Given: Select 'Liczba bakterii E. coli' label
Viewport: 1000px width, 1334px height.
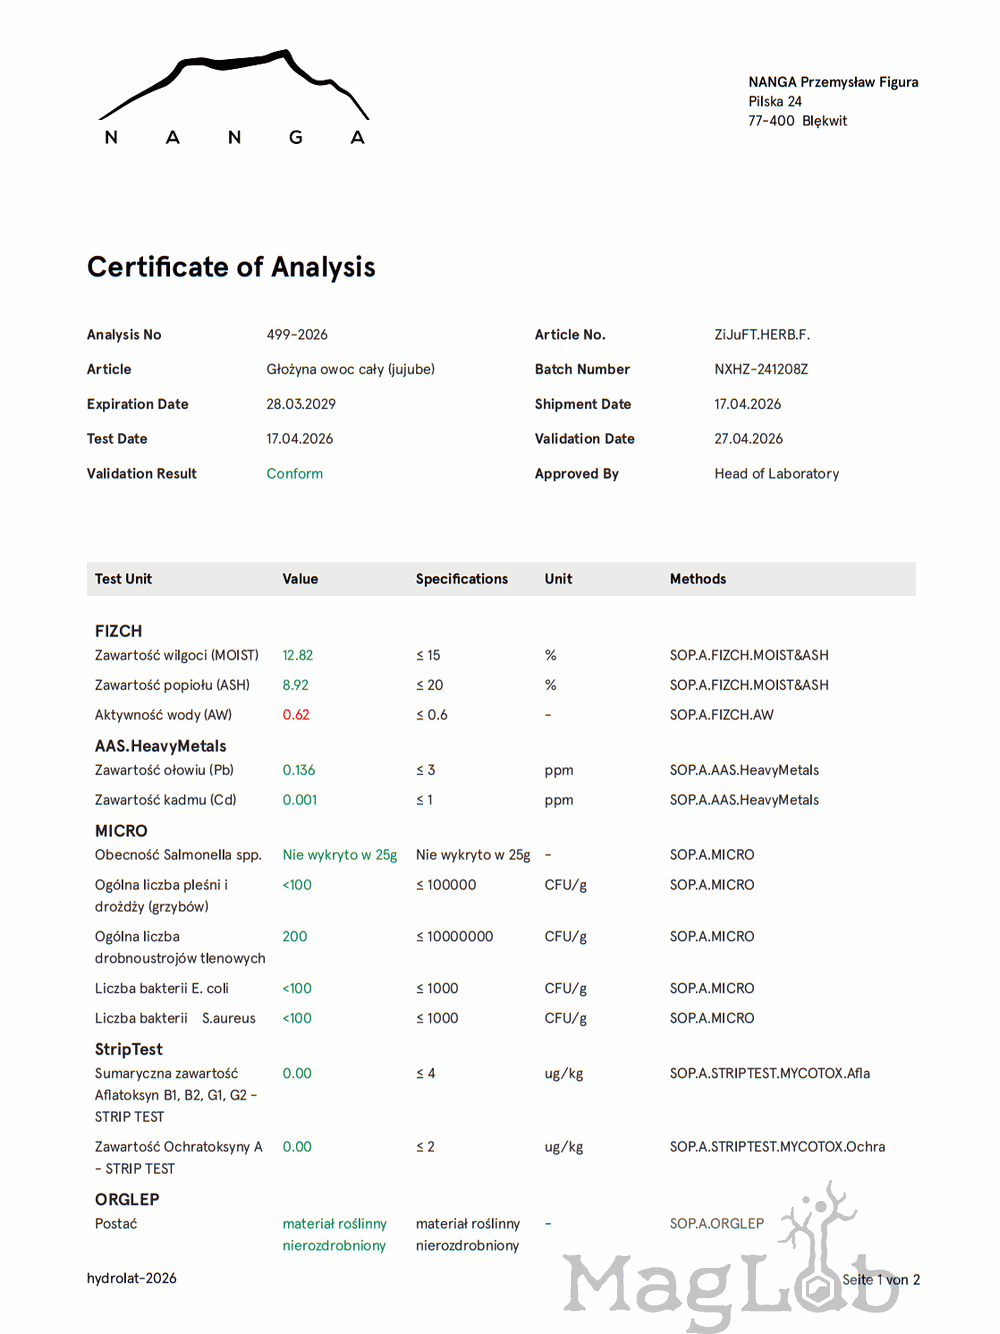Looking at the screenshot, I should pyautogui.click(x=161, y=988).
